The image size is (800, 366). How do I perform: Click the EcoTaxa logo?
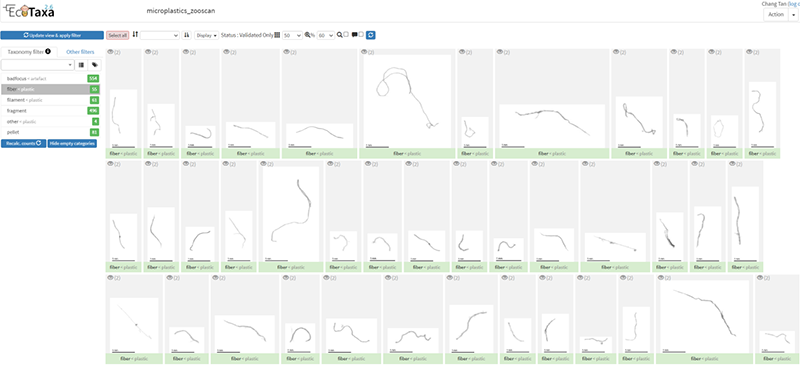[29, 10]
